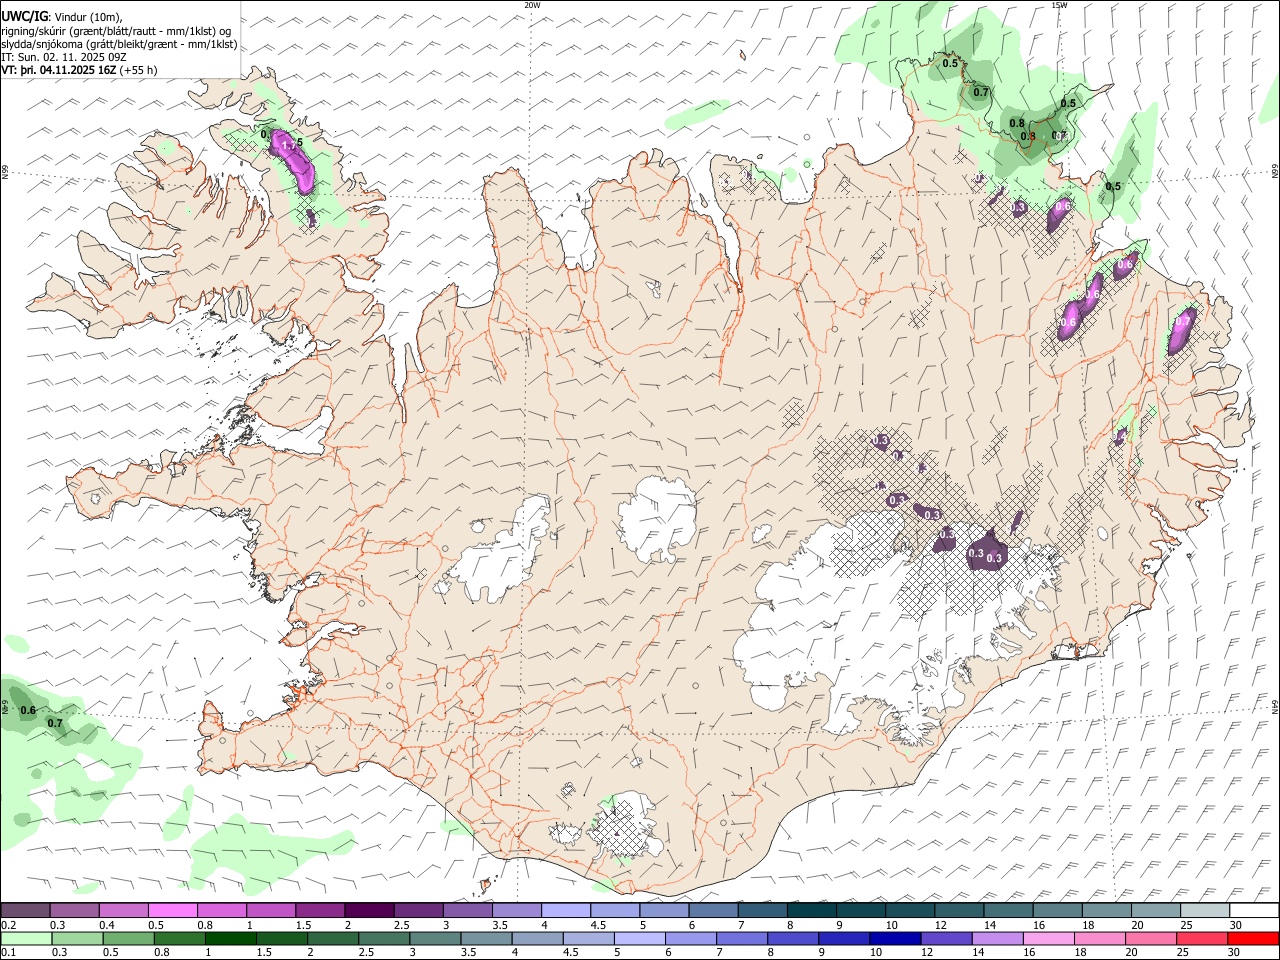Select darkest purple upper swatch between 2 and 2.5

368,910
